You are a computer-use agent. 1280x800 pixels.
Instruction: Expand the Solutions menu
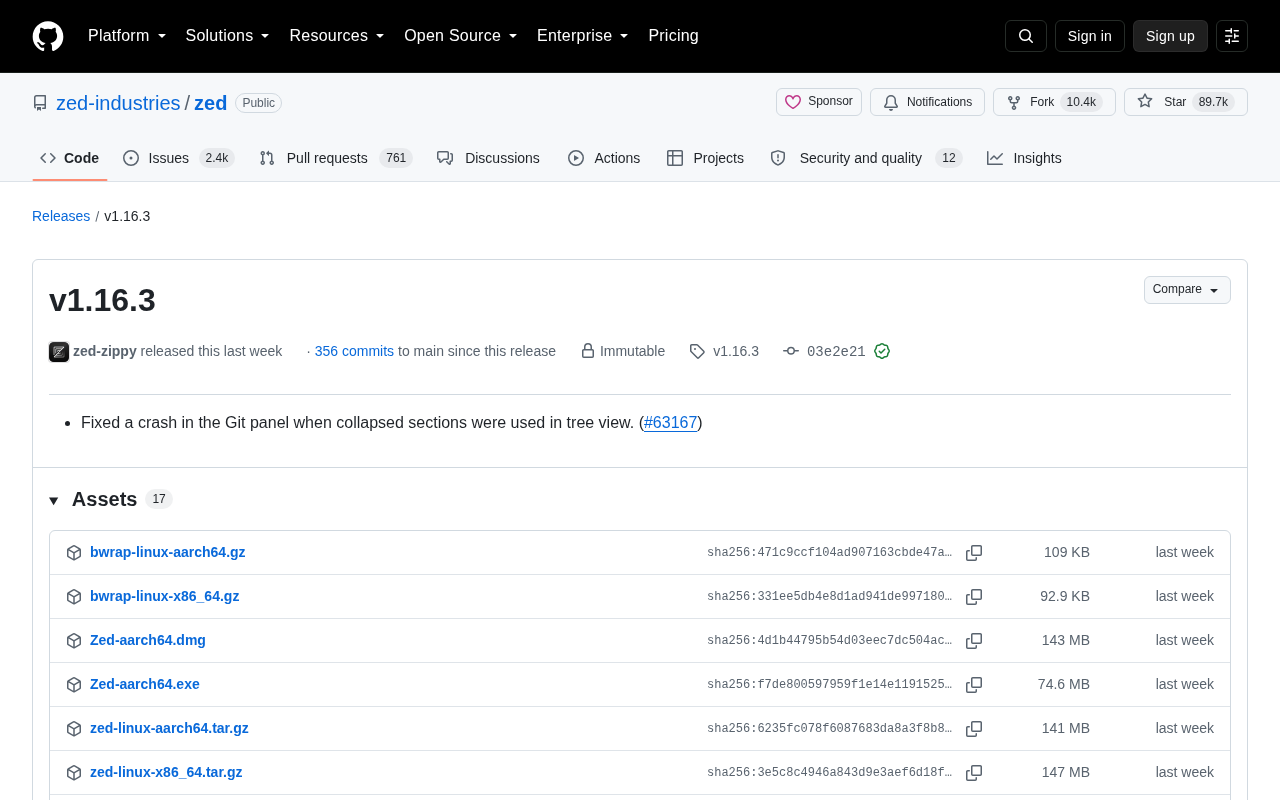228,36
